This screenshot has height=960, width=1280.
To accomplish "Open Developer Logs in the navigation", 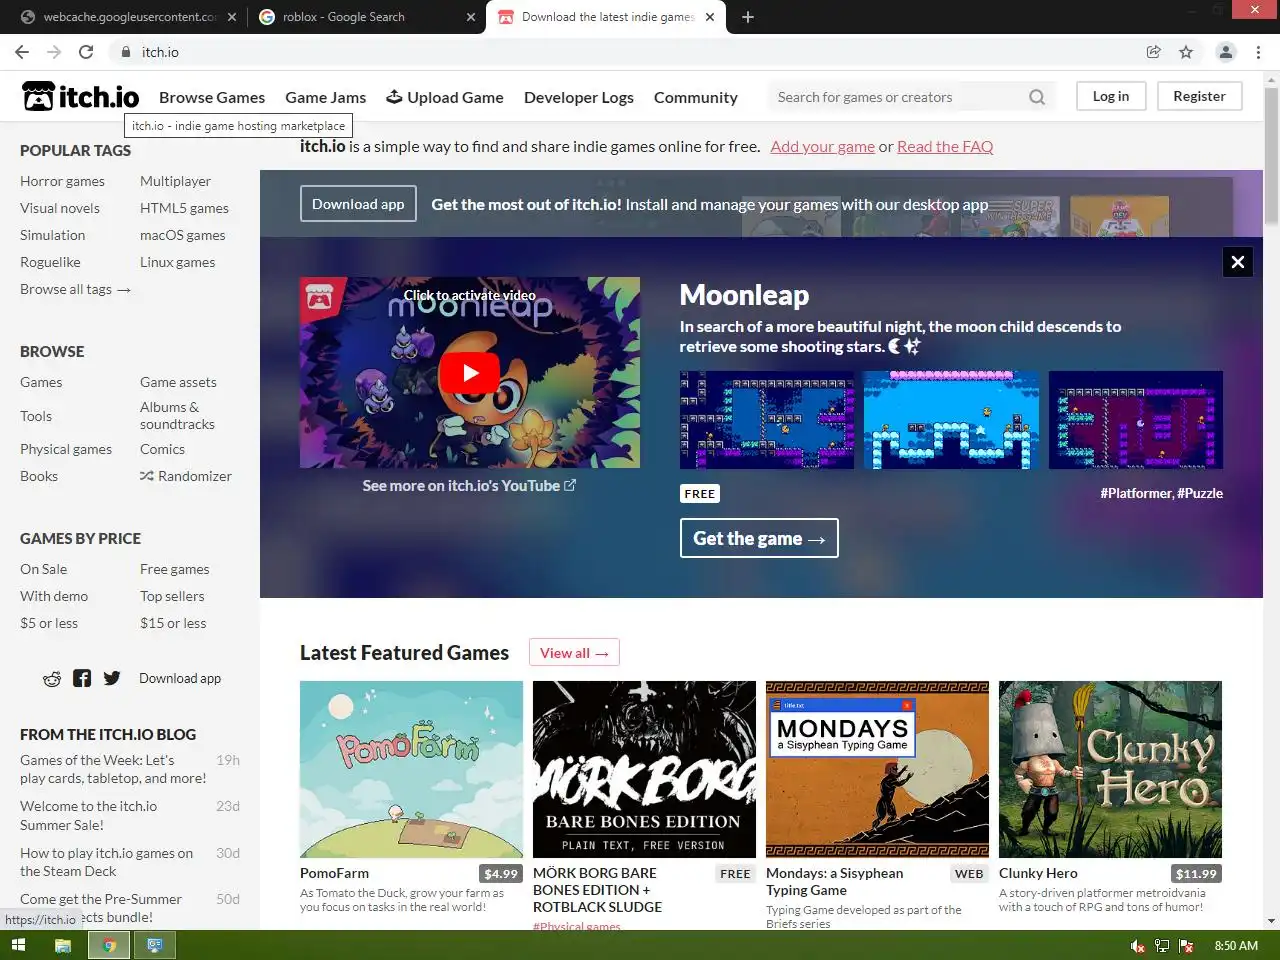I will pyautogui.click(x=579, y=97).
